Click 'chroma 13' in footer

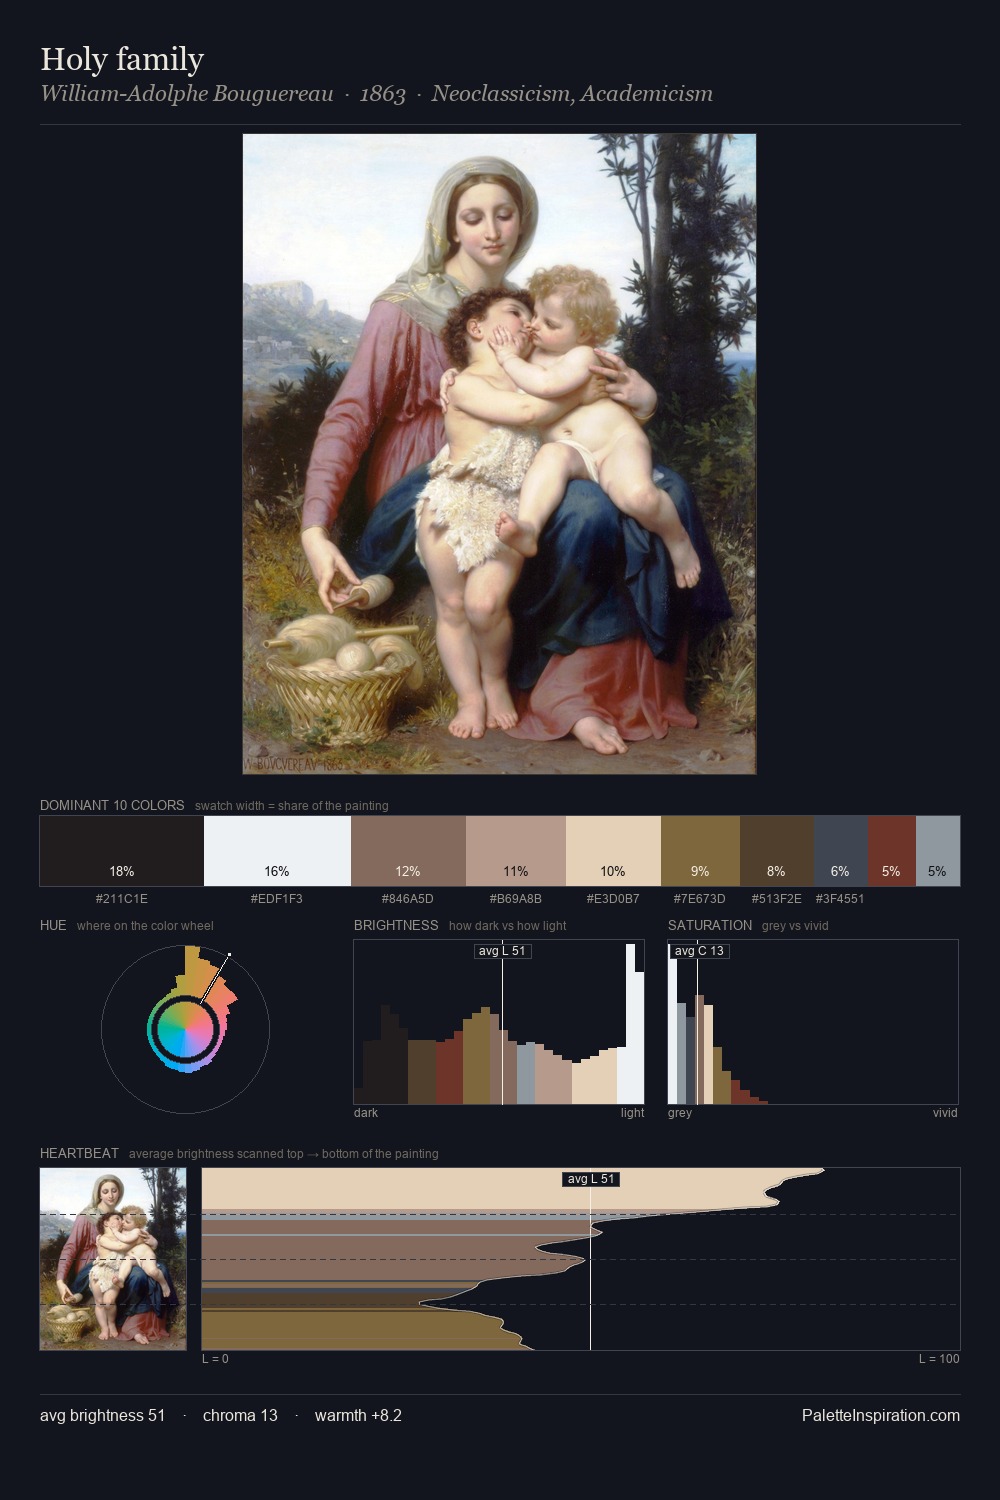pyautogui.click(x=240, y=1415)
